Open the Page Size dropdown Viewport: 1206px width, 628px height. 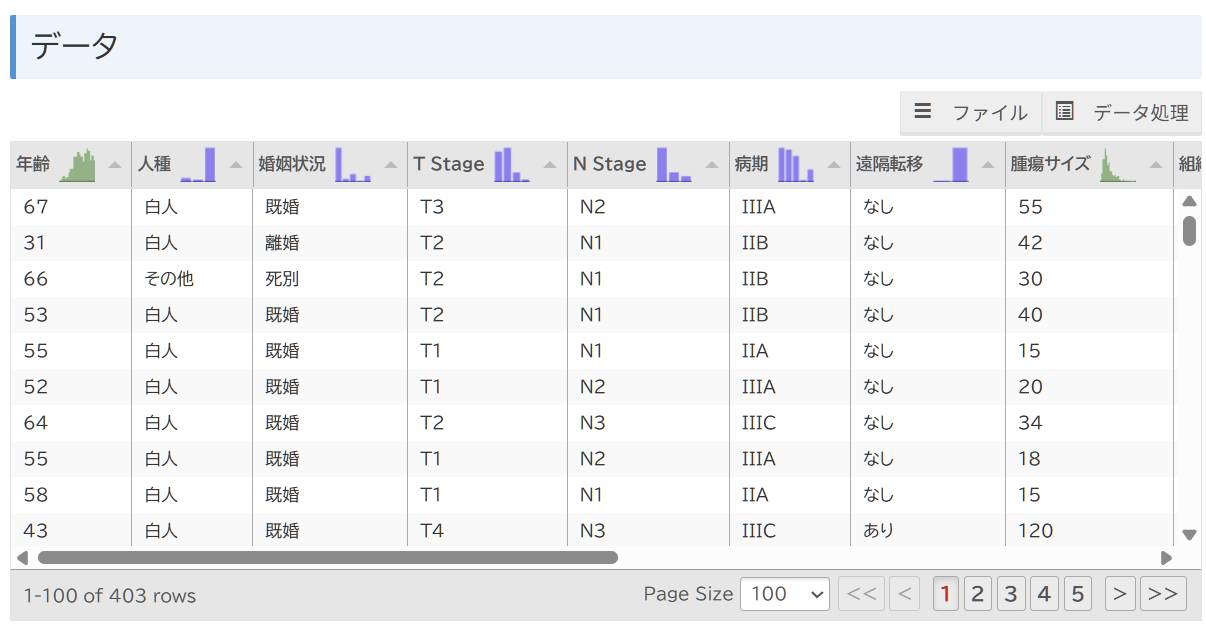[785, 594]
